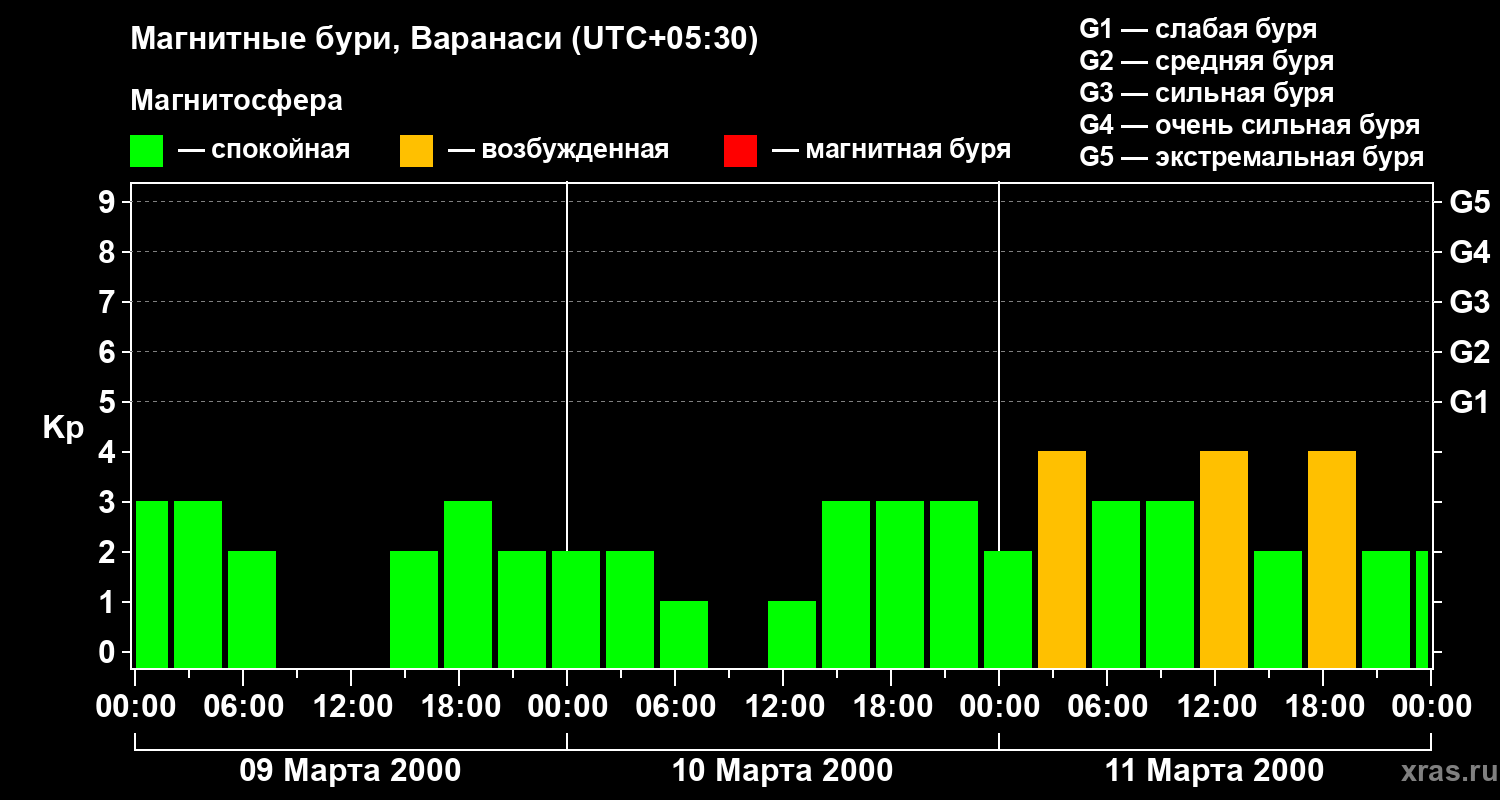Screen dimensions: 1500x800
Task: Click the 'G5 — экстремальная буря' legend line
Action: pyautogui.click(x=1252, y=157)
